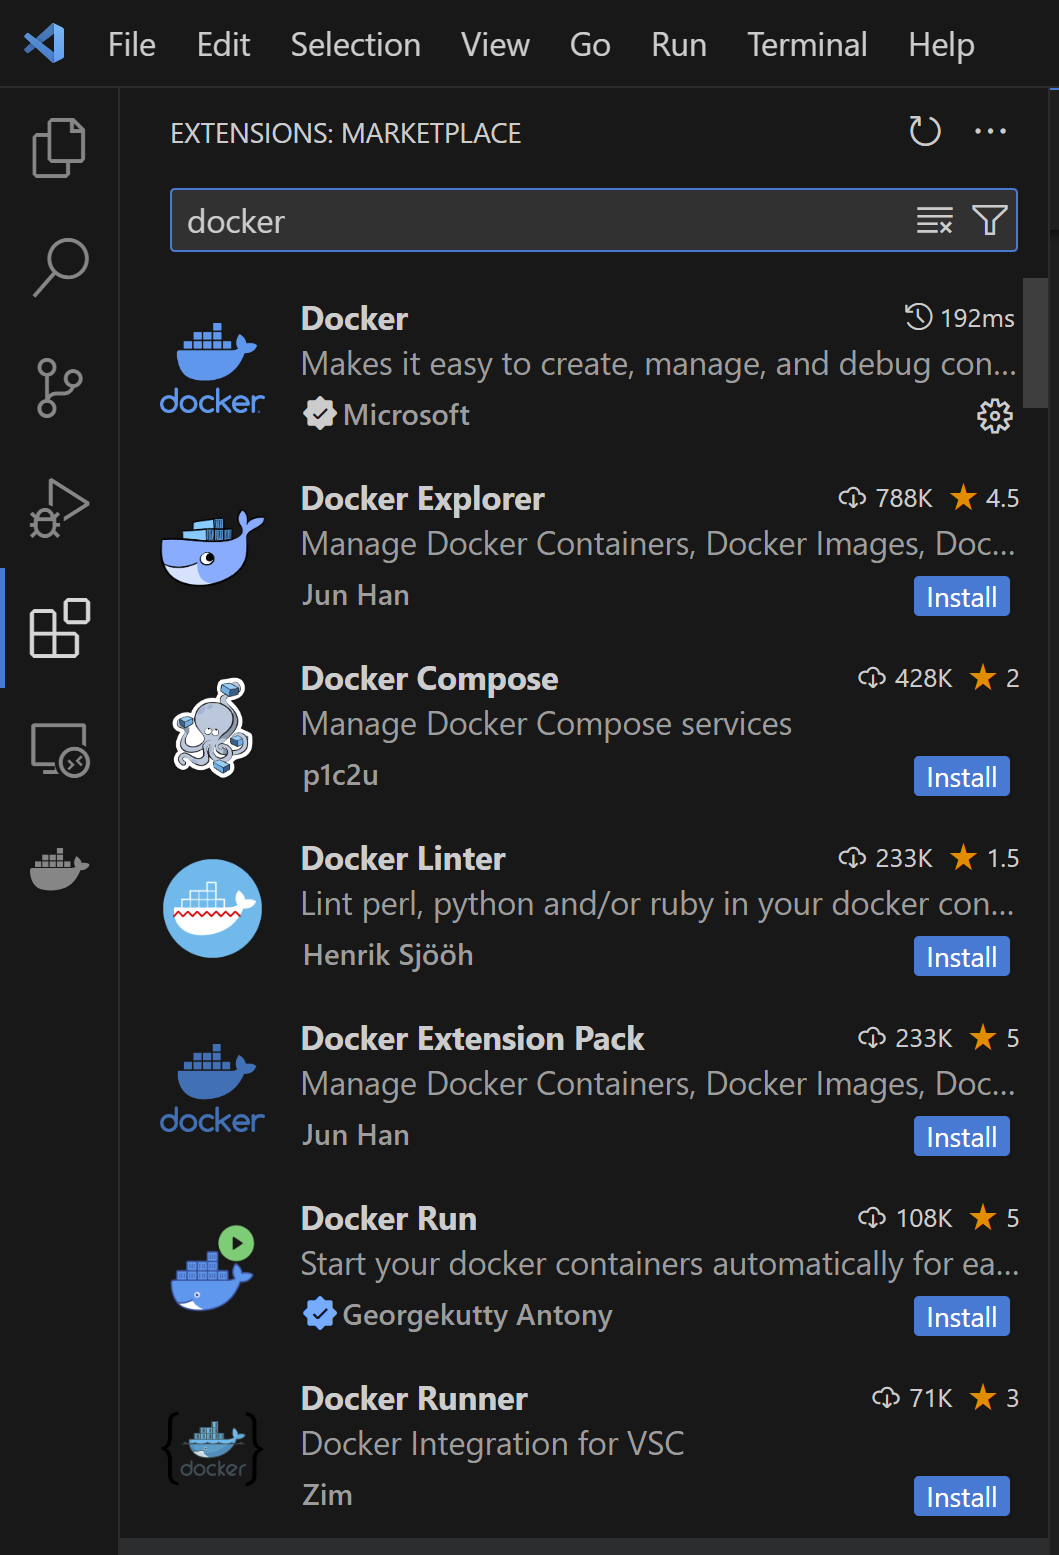The height and width of the screenshot is (1555, 1059).
Task: Click the extensions list vertical scrollbar
Action: click(1034, 345)
